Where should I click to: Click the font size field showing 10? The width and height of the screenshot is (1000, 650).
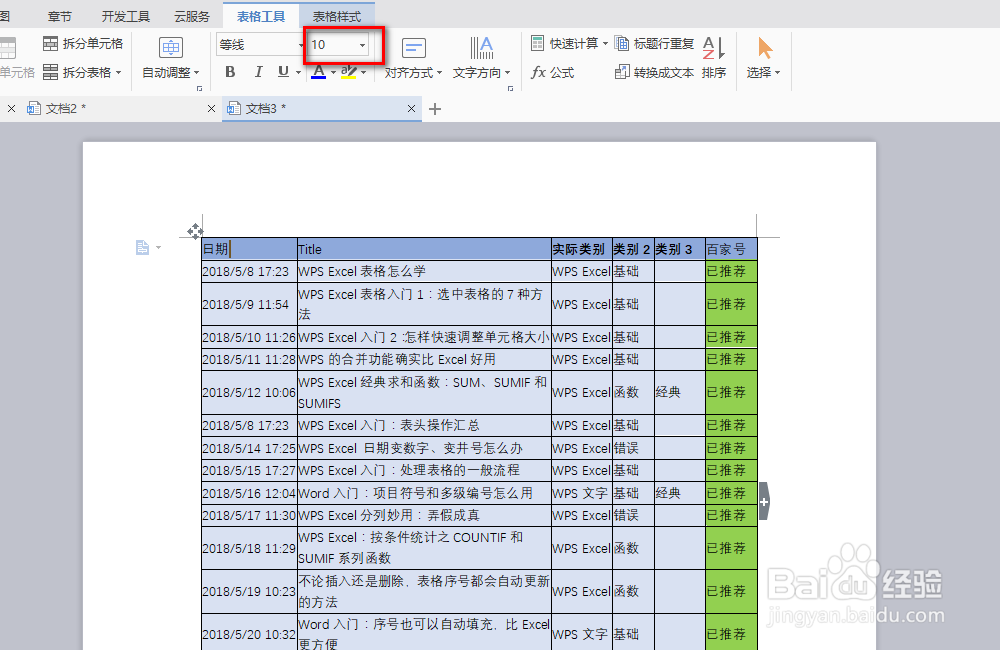point(332,45)
